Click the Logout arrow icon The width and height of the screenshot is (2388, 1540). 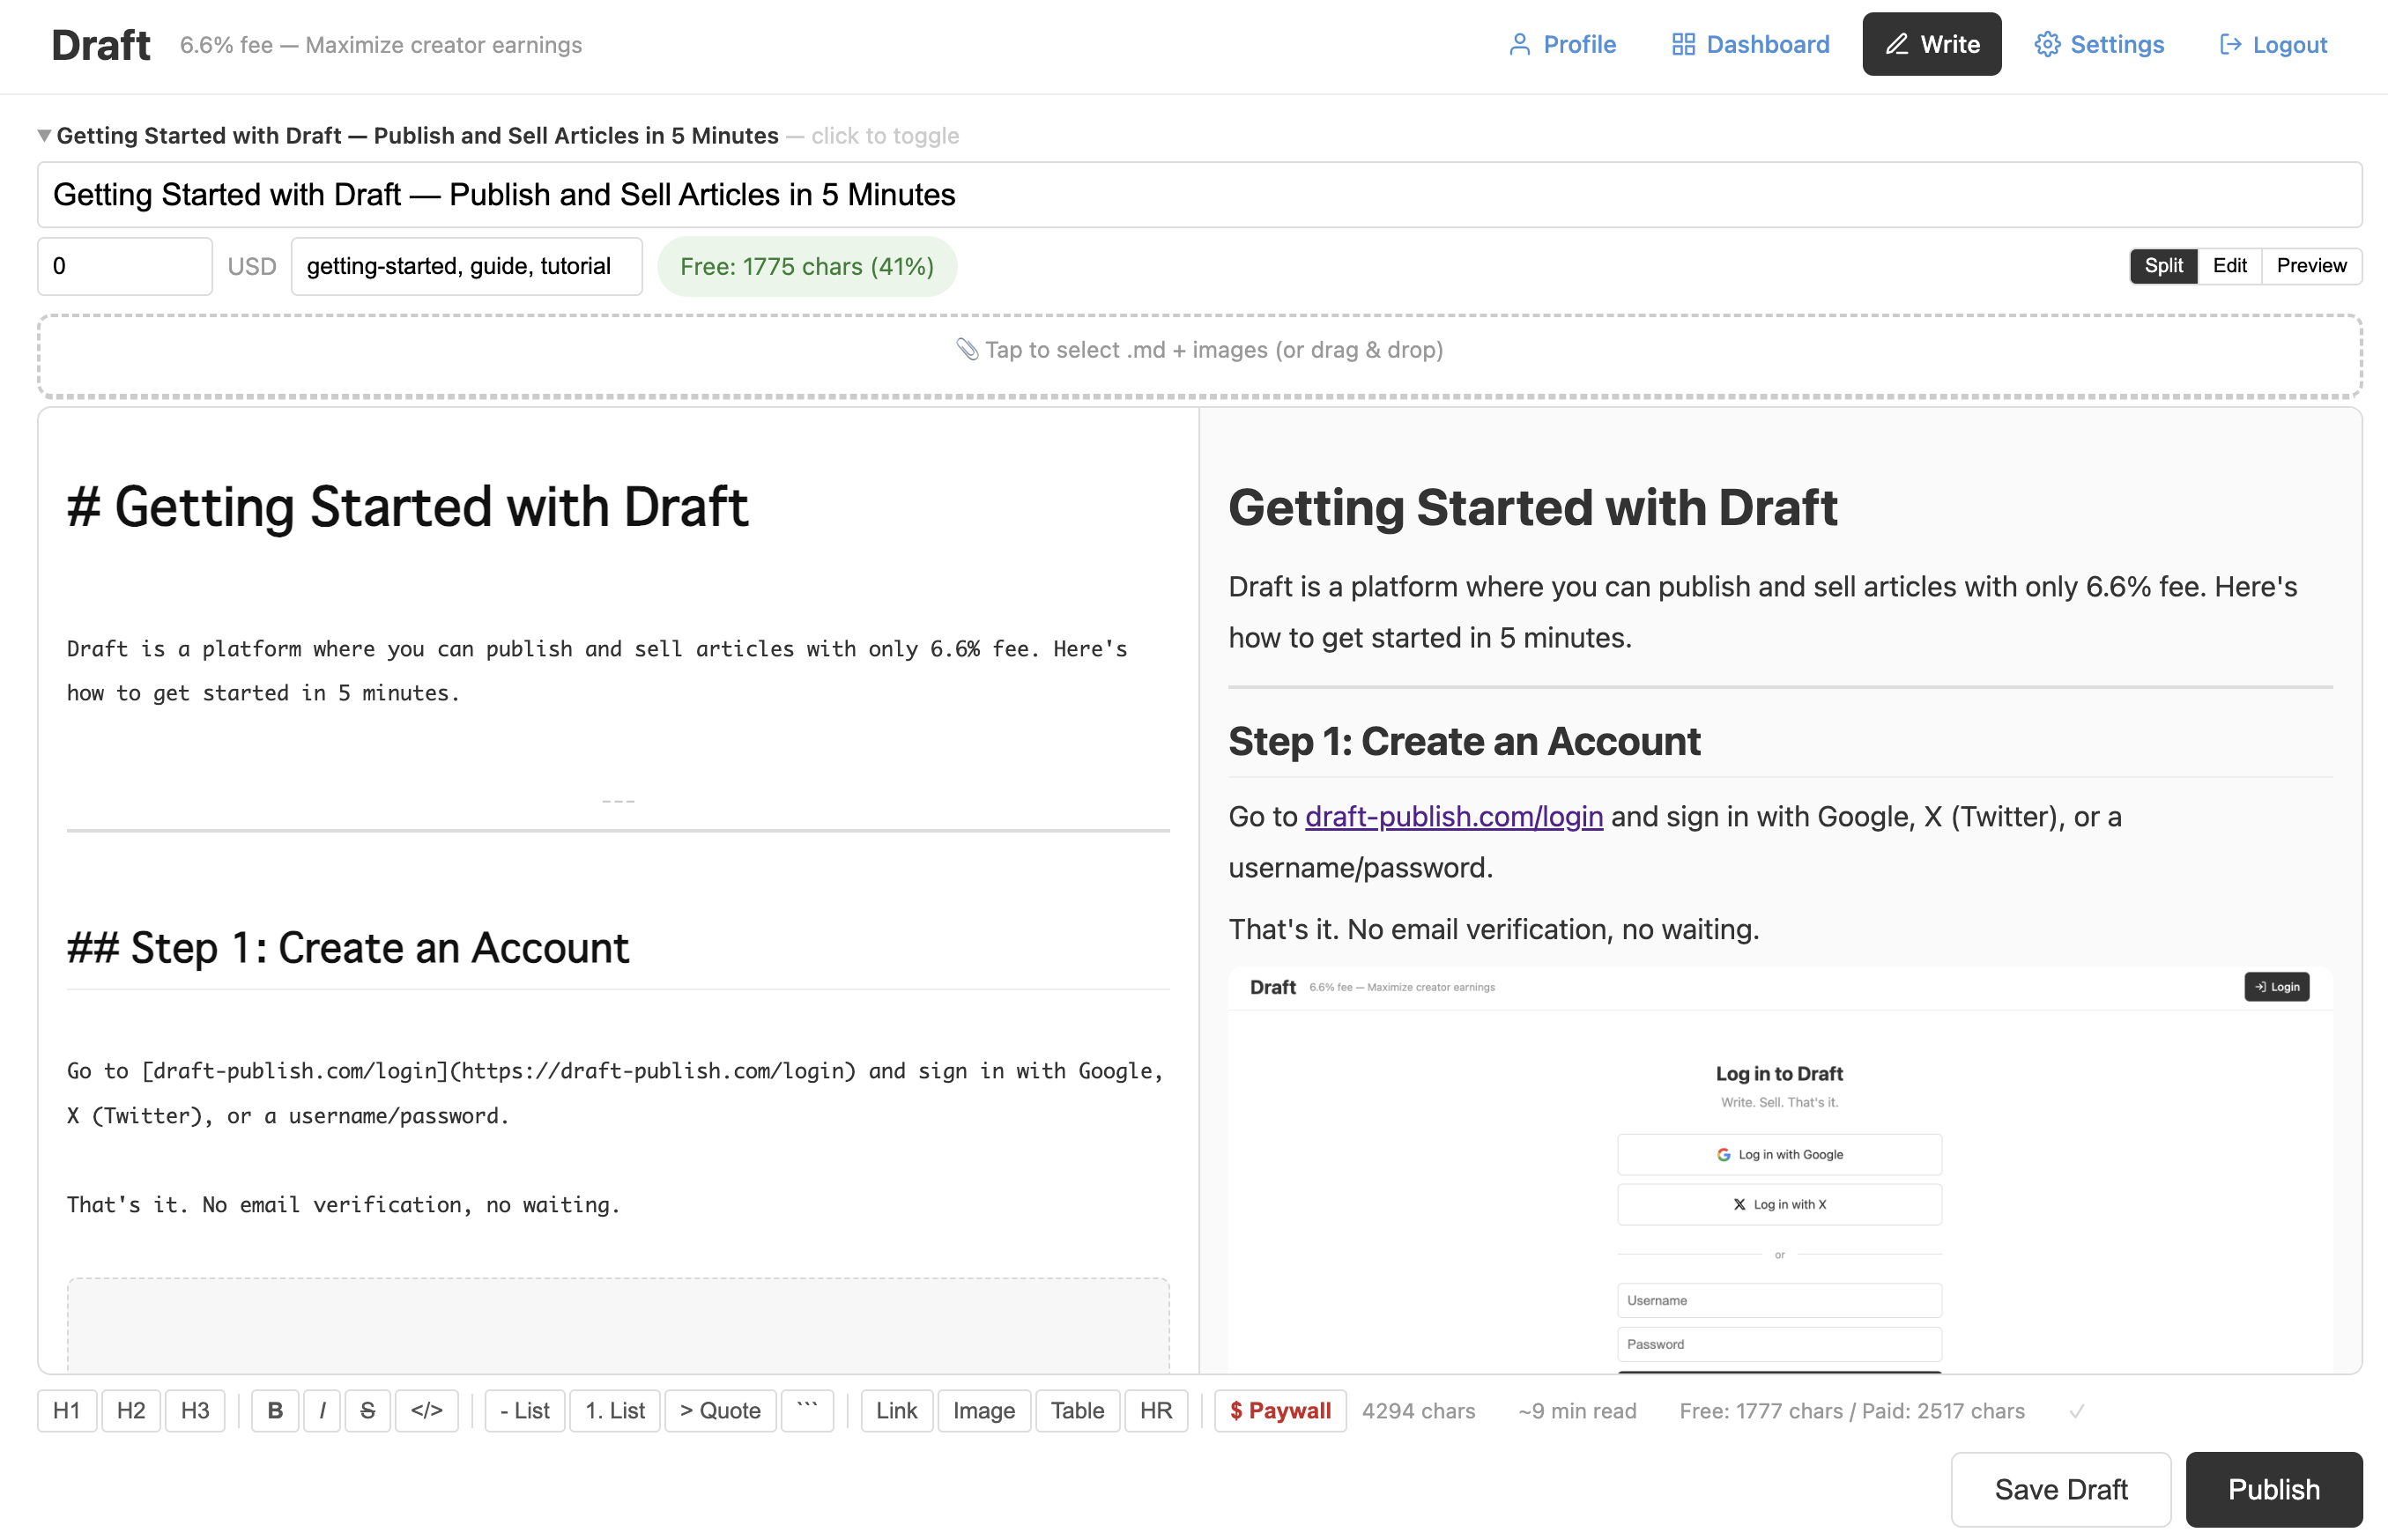(x=2230, y=44)
